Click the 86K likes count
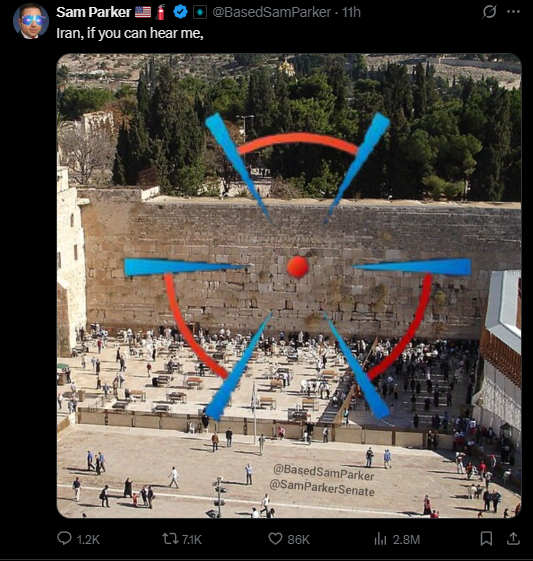This screenshot has height=561, width=533. pos(298,539)
